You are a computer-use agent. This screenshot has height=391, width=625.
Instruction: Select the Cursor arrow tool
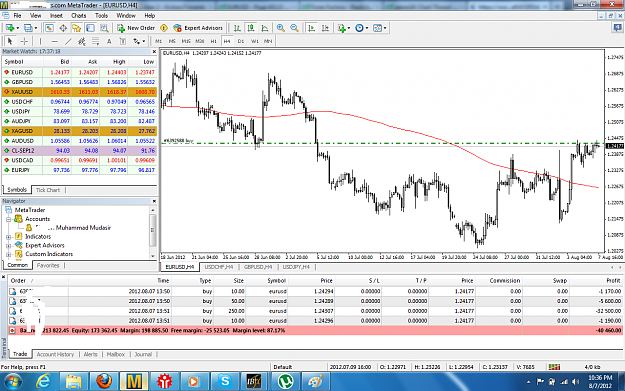pos(10,41)
